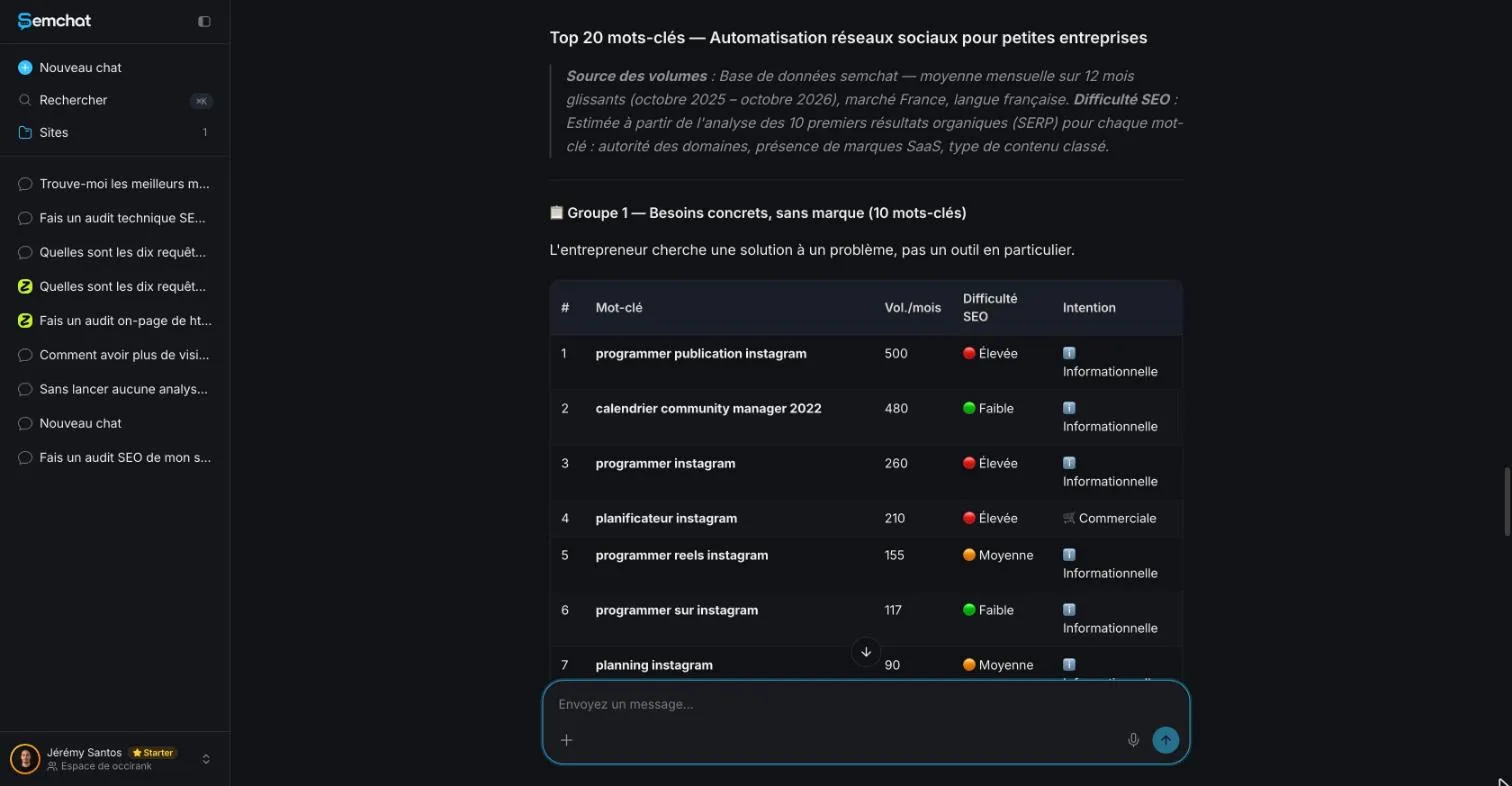Click the folder icon next to Sites

pyautogui.click(x=26, y=132)
